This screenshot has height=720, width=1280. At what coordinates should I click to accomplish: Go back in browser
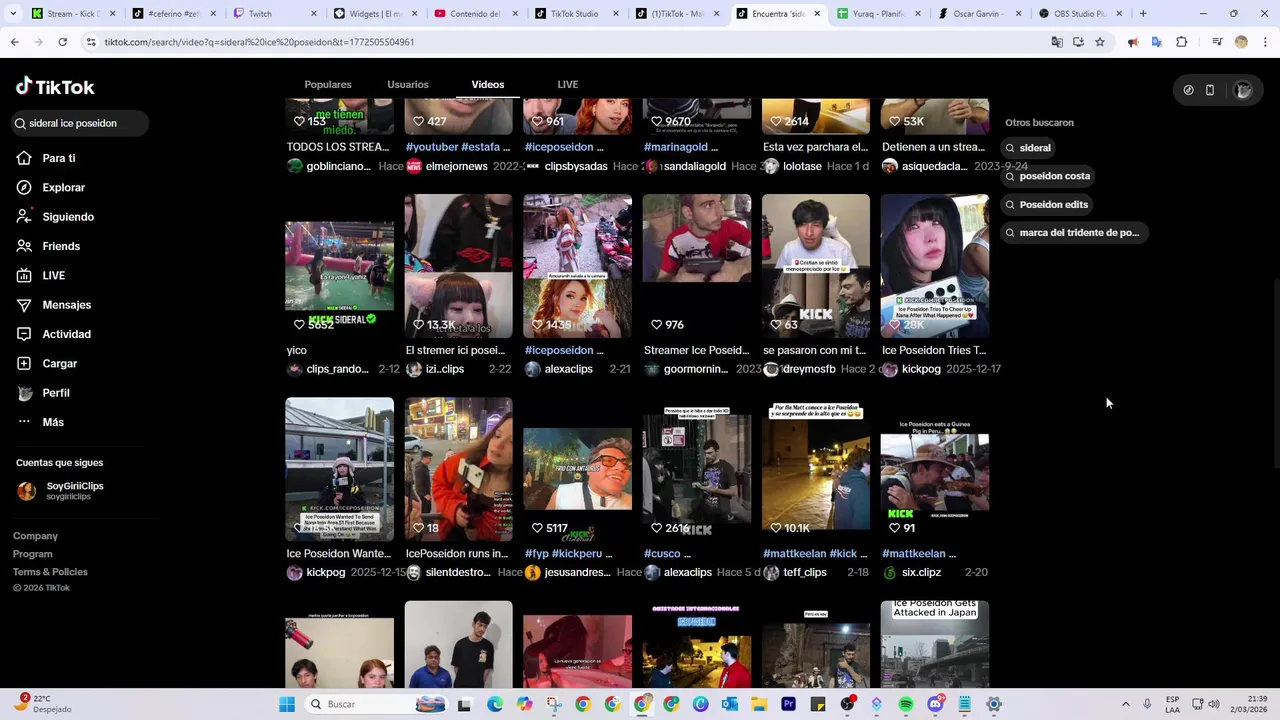click(x=14, y=42)
